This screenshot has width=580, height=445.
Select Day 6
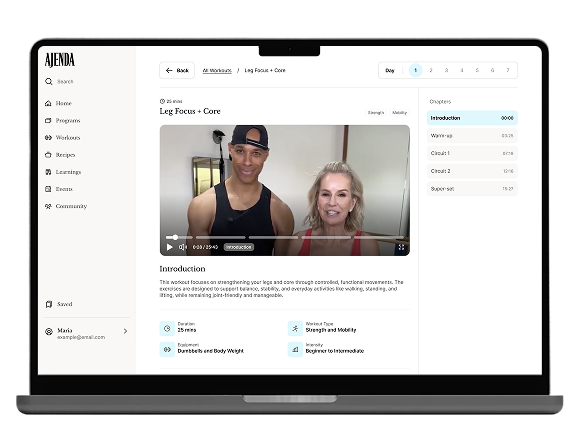click(492, 70)
